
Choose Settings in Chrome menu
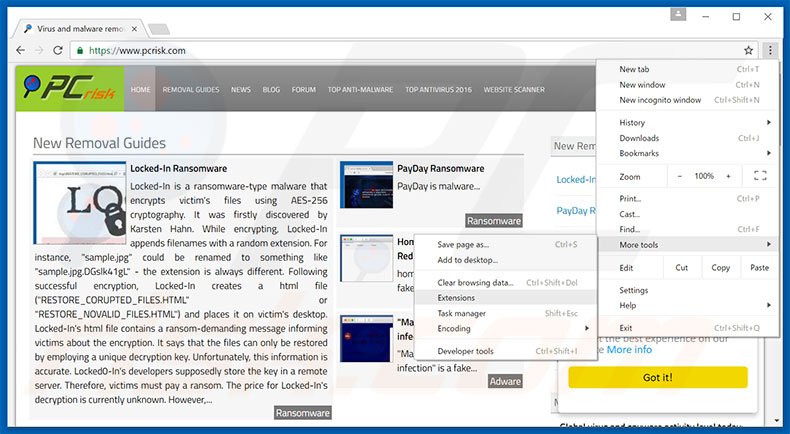point(634,290)
